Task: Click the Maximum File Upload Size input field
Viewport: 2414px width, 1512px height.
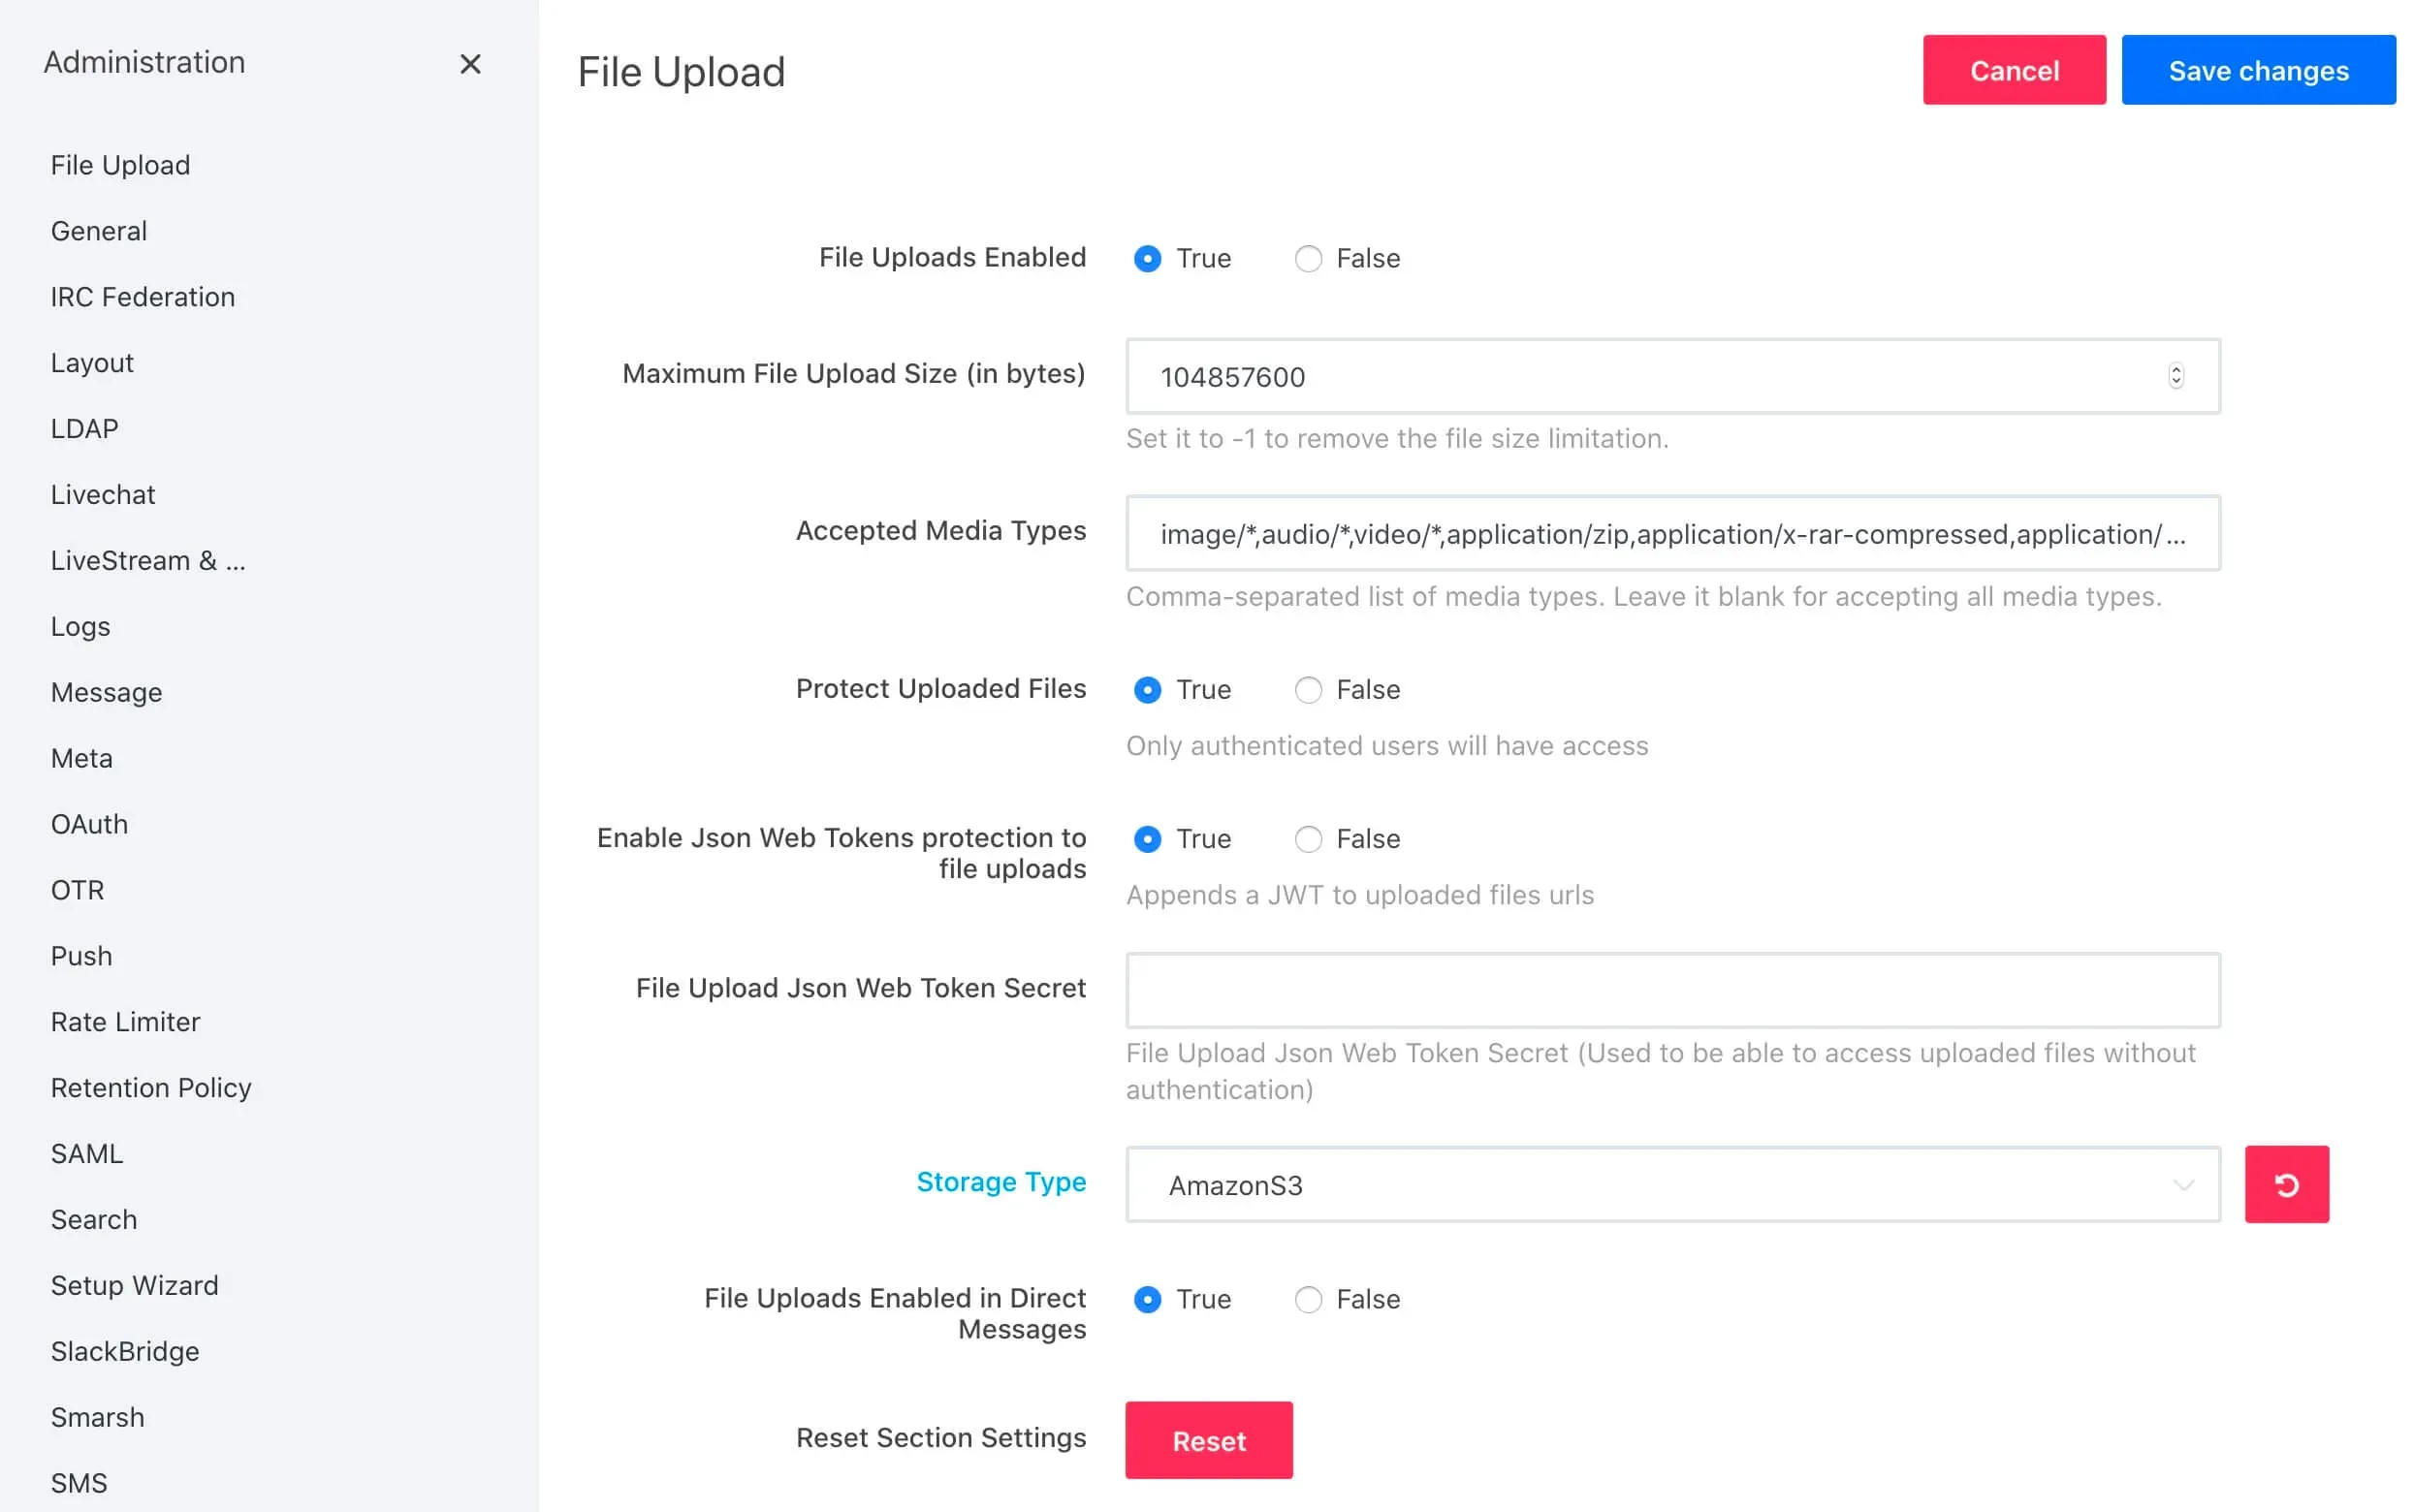Action: click(x=1672, y=376)
